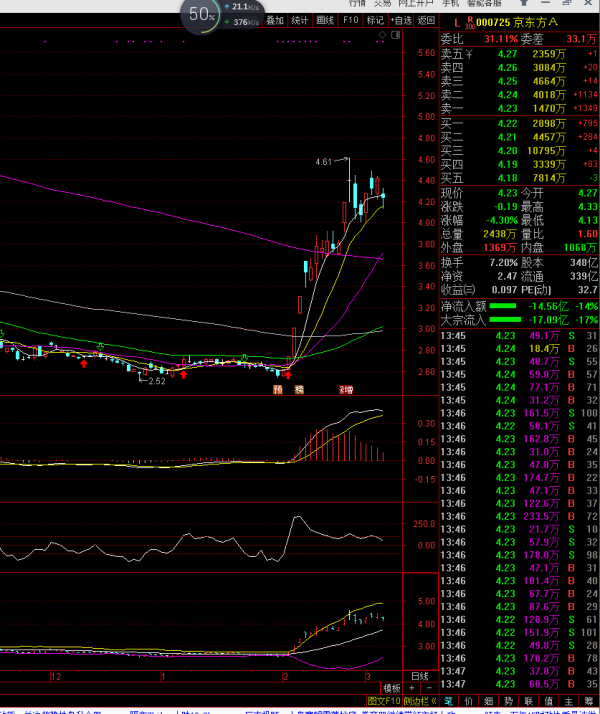Zoom in chart with plus button
Viewport: 600px width, 714px height.
pyautogui.click(x=412, y=688)
